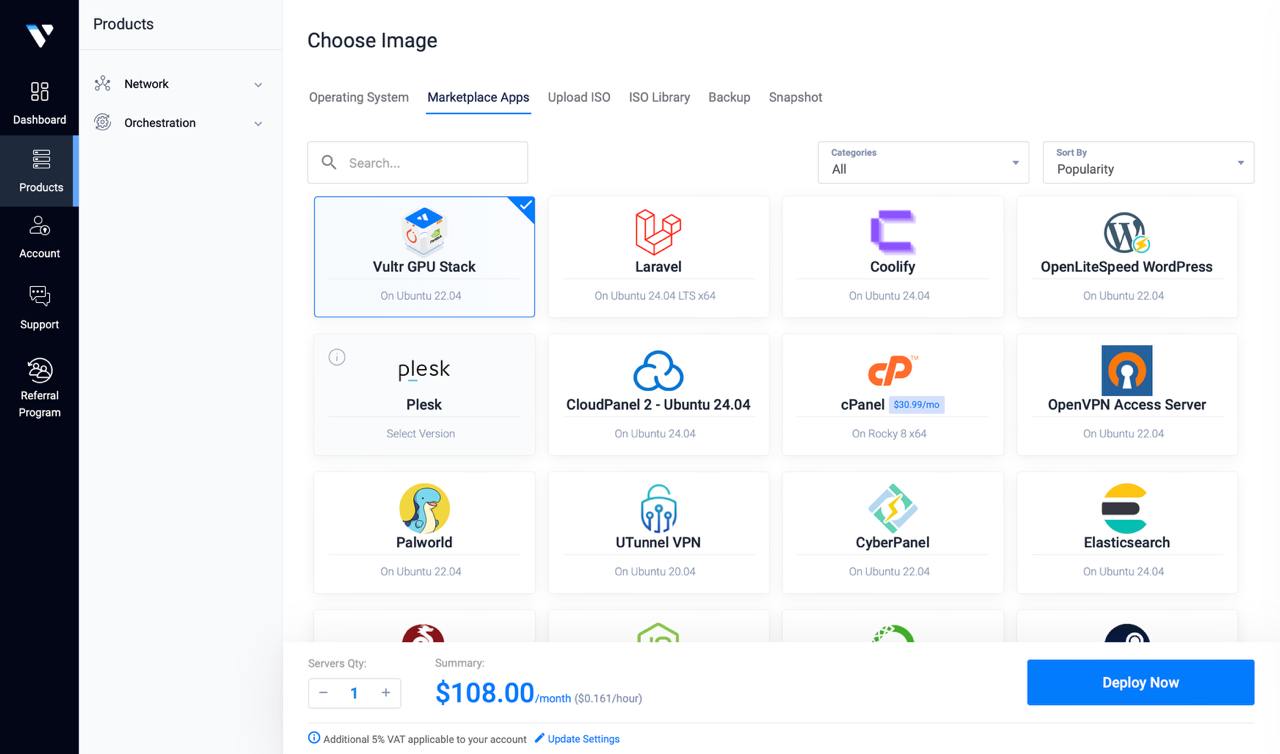This screenshot has height=754, width=1280.
Task: Select the CyberPanel app
Action: click(892, 533)
